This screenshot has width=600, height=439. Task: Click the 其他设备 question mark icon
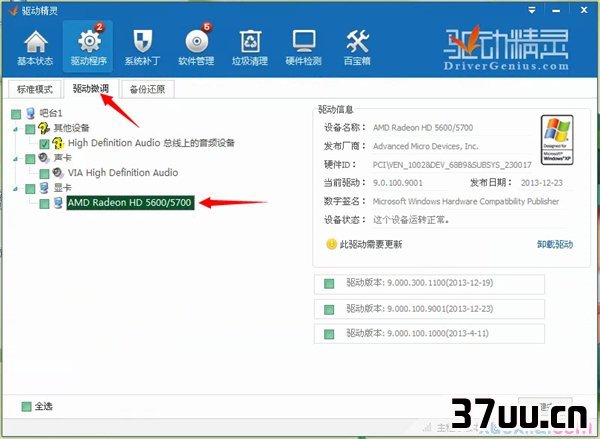click(44, 128)
